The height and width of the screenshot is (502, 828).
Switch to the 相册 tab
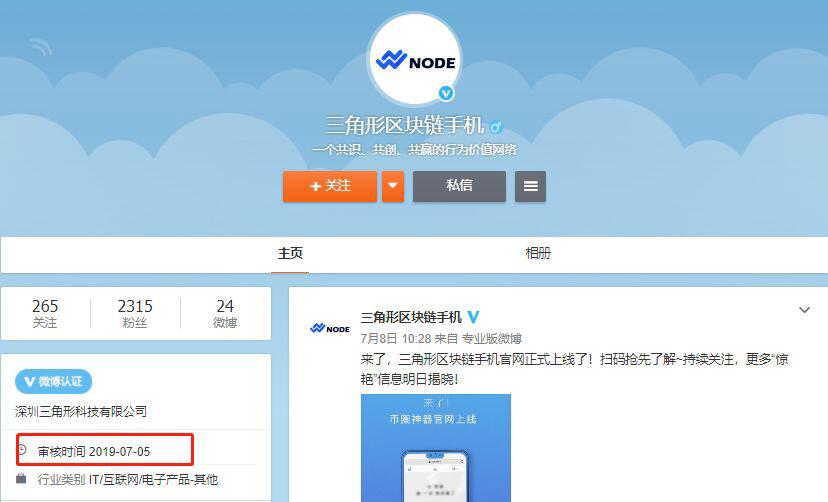click(538, 253)
